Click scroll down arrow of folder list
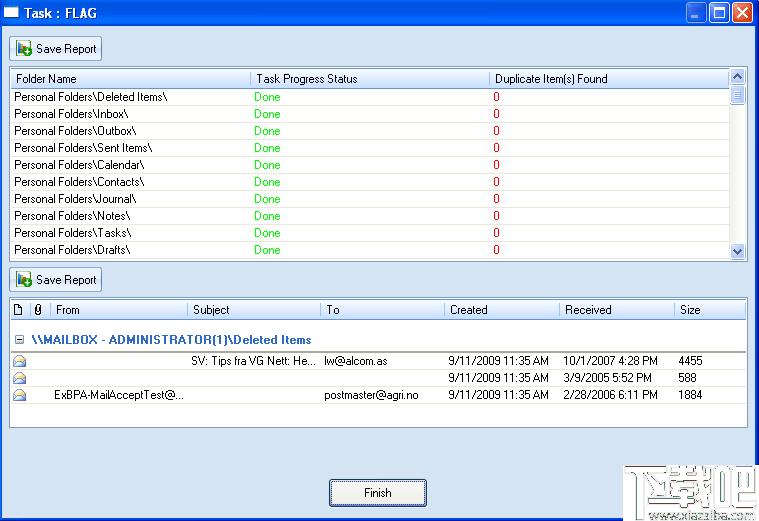The width and height of the screenshot is (759, 521). [x=737, y=251]
